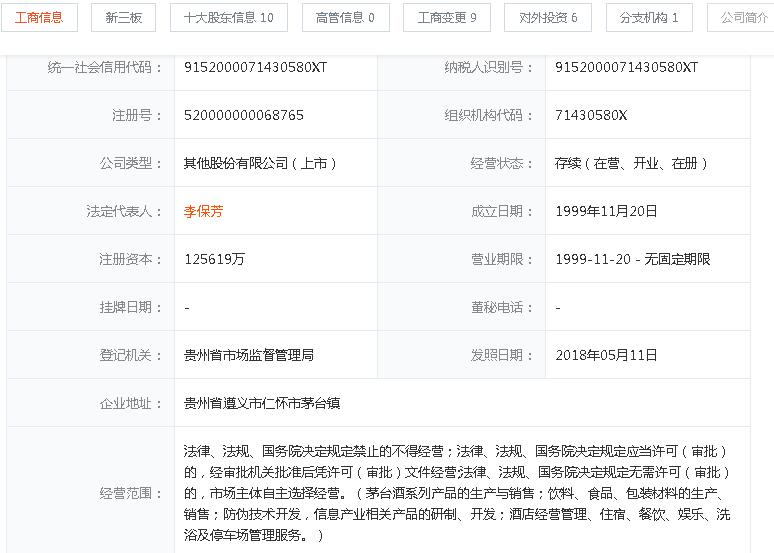The width and height of the screenshot is (774, 553).
Task: Click the 纳税人识别号 value 9152000071430580XT
Action: pyautogui.click(x=626, y=67)
